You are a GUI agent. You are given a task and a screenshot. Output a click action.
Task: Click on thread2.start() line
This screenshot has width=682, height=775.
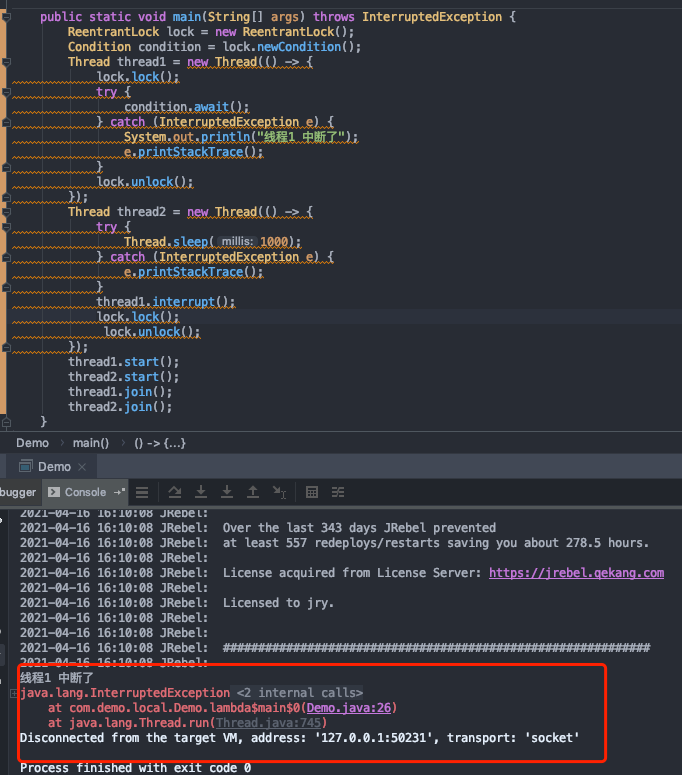(x=124, y=377)
